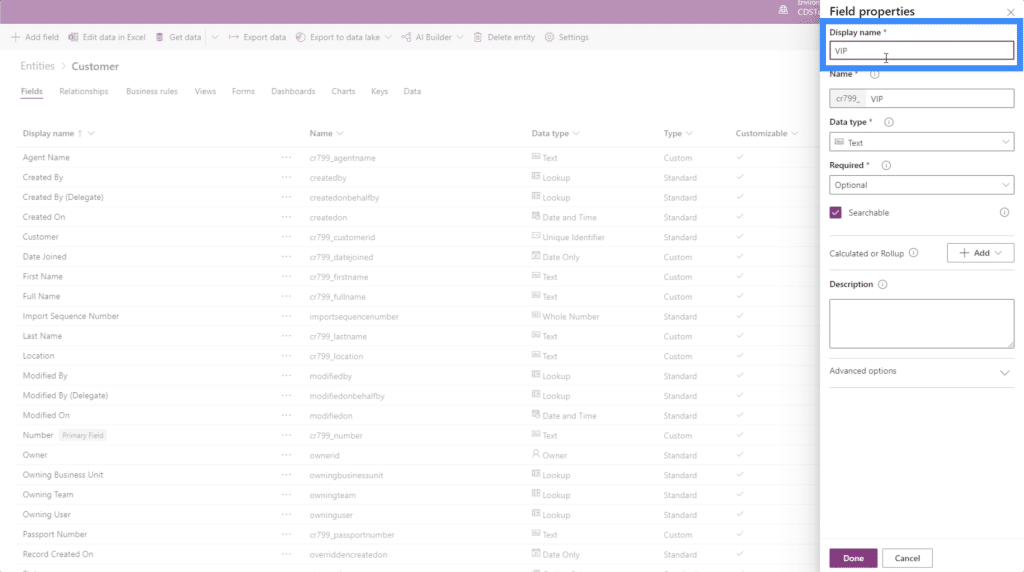Show info icon for Data type
The image size is (1024, 572).
[889, 122]
